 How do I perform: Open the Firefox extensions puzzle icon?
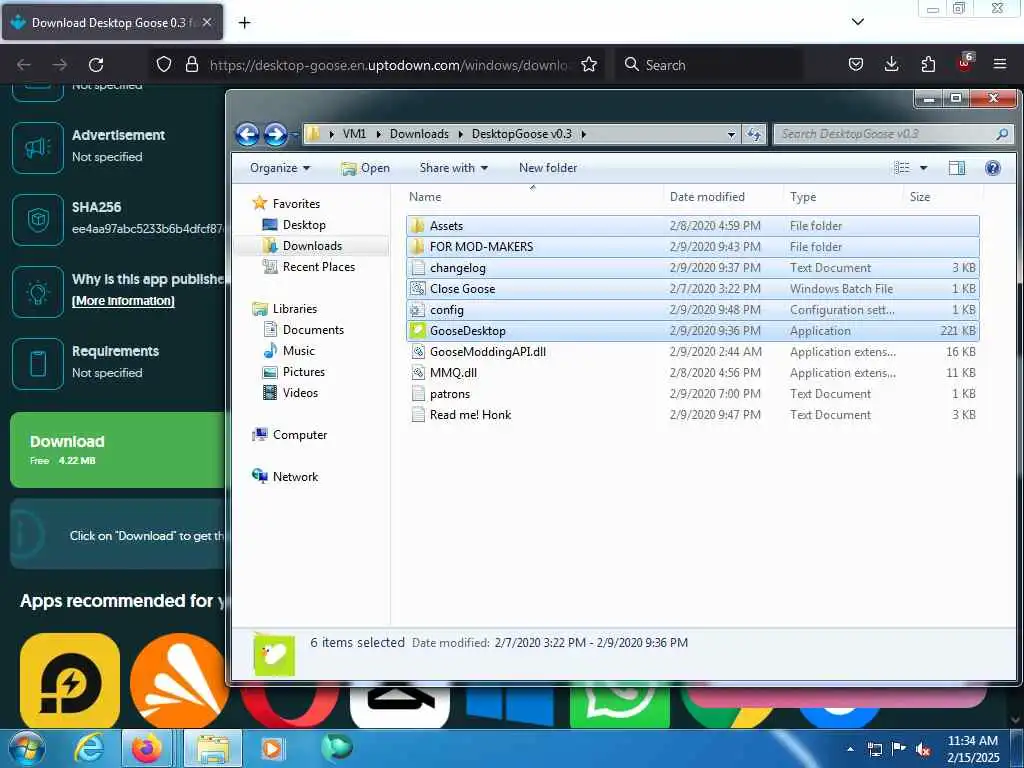tap(928, 64)
